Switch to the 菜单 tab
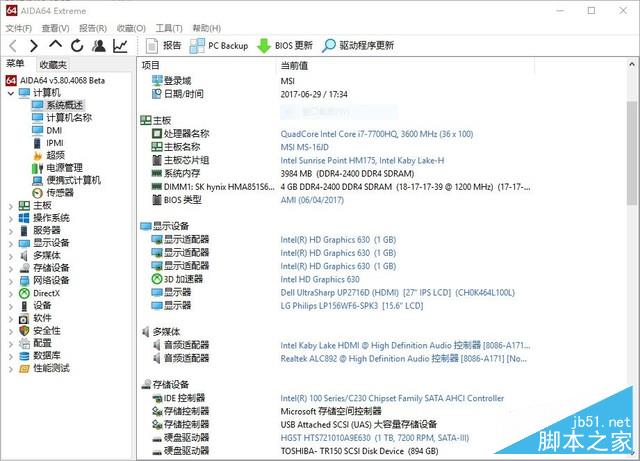Image resolution: width=640 pixels, height=461 pixels. pyautogui.click(x=15, y=64)
